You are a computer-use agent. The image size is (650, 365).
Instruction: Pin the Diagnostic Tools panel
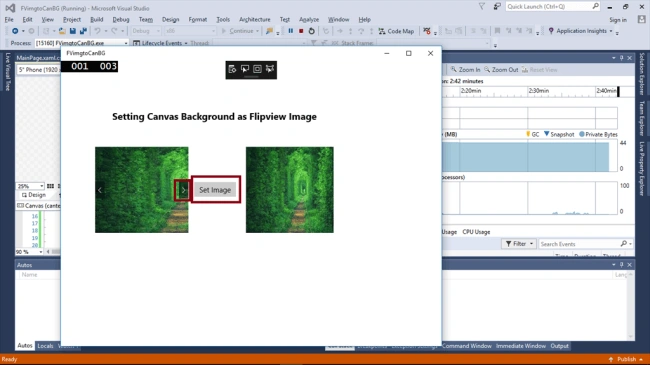pos(621,58)
